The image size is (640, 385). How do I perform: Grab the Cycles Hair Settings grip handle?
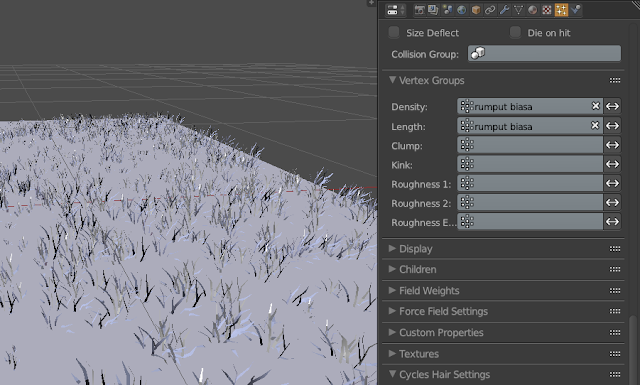(x=615, y=374)
